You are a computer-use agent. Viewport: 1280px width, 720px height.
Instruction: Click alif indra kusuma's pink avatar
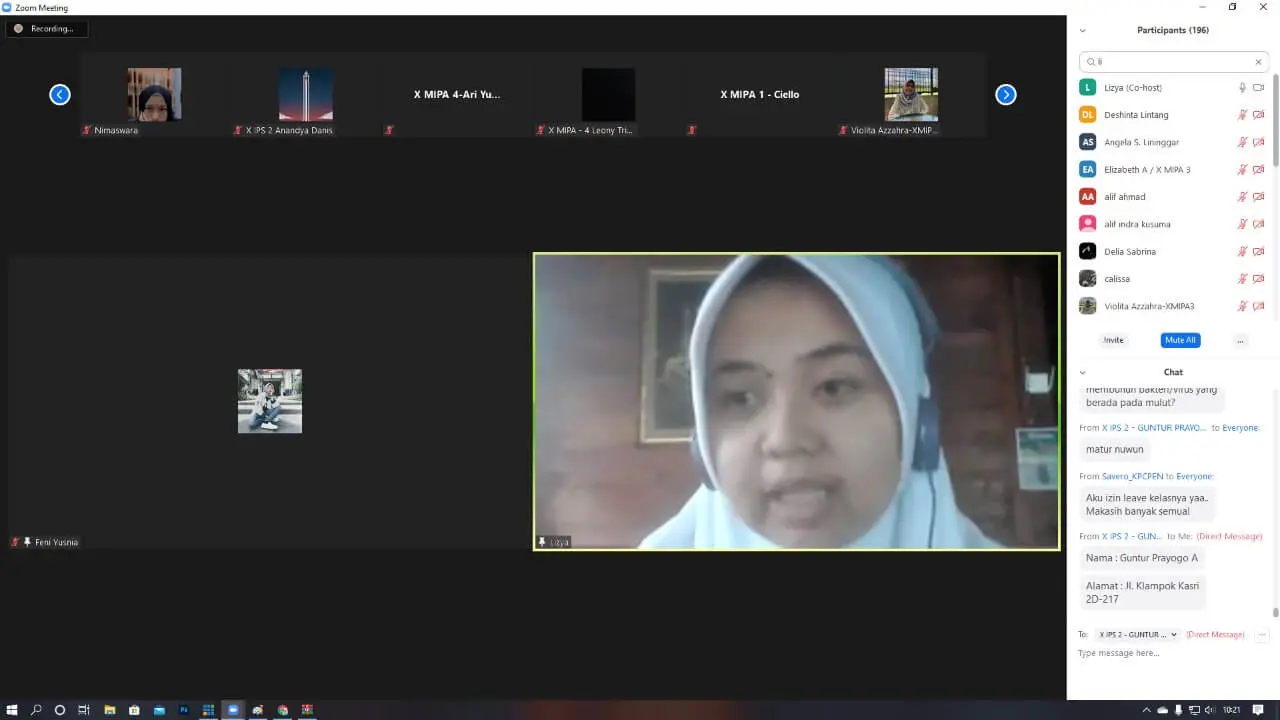pyautogui.click(x=1088, y=224)
